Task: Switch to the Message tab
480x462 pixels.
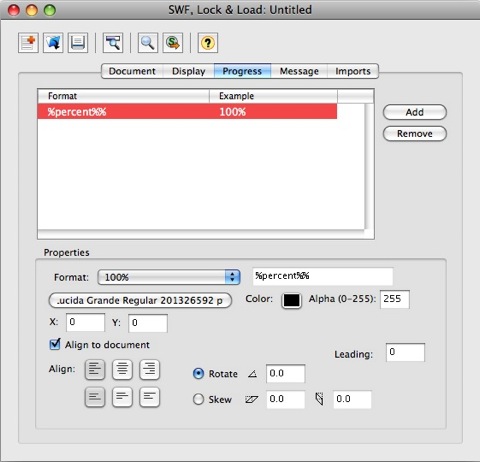Action: (x=299, y=71)
